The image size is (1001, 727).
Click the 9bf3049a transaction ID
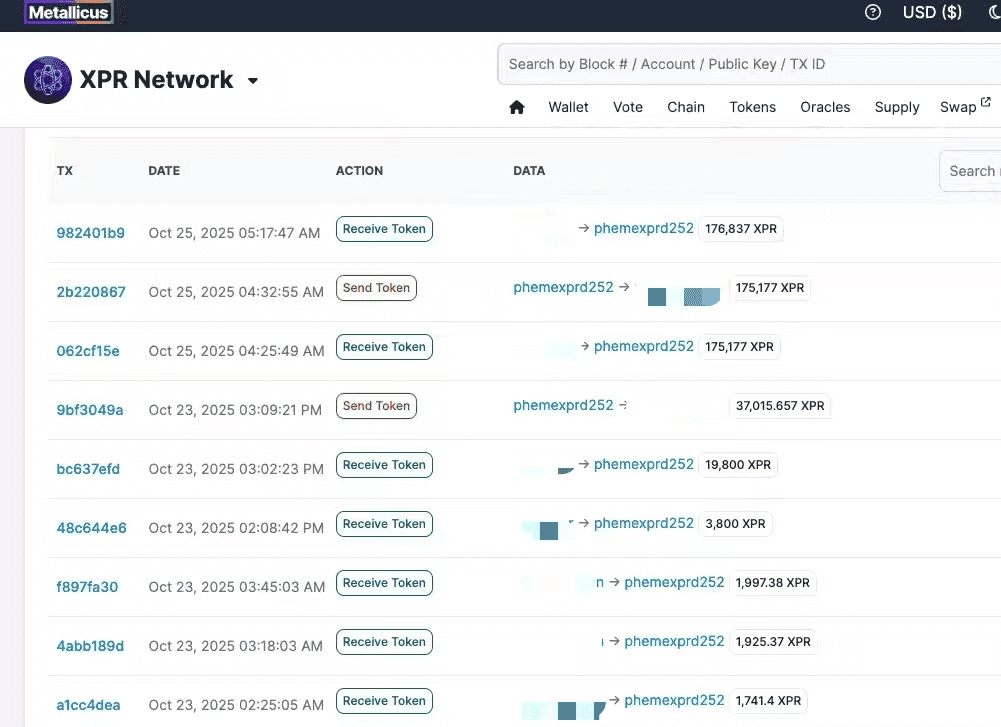click(90, 410)
